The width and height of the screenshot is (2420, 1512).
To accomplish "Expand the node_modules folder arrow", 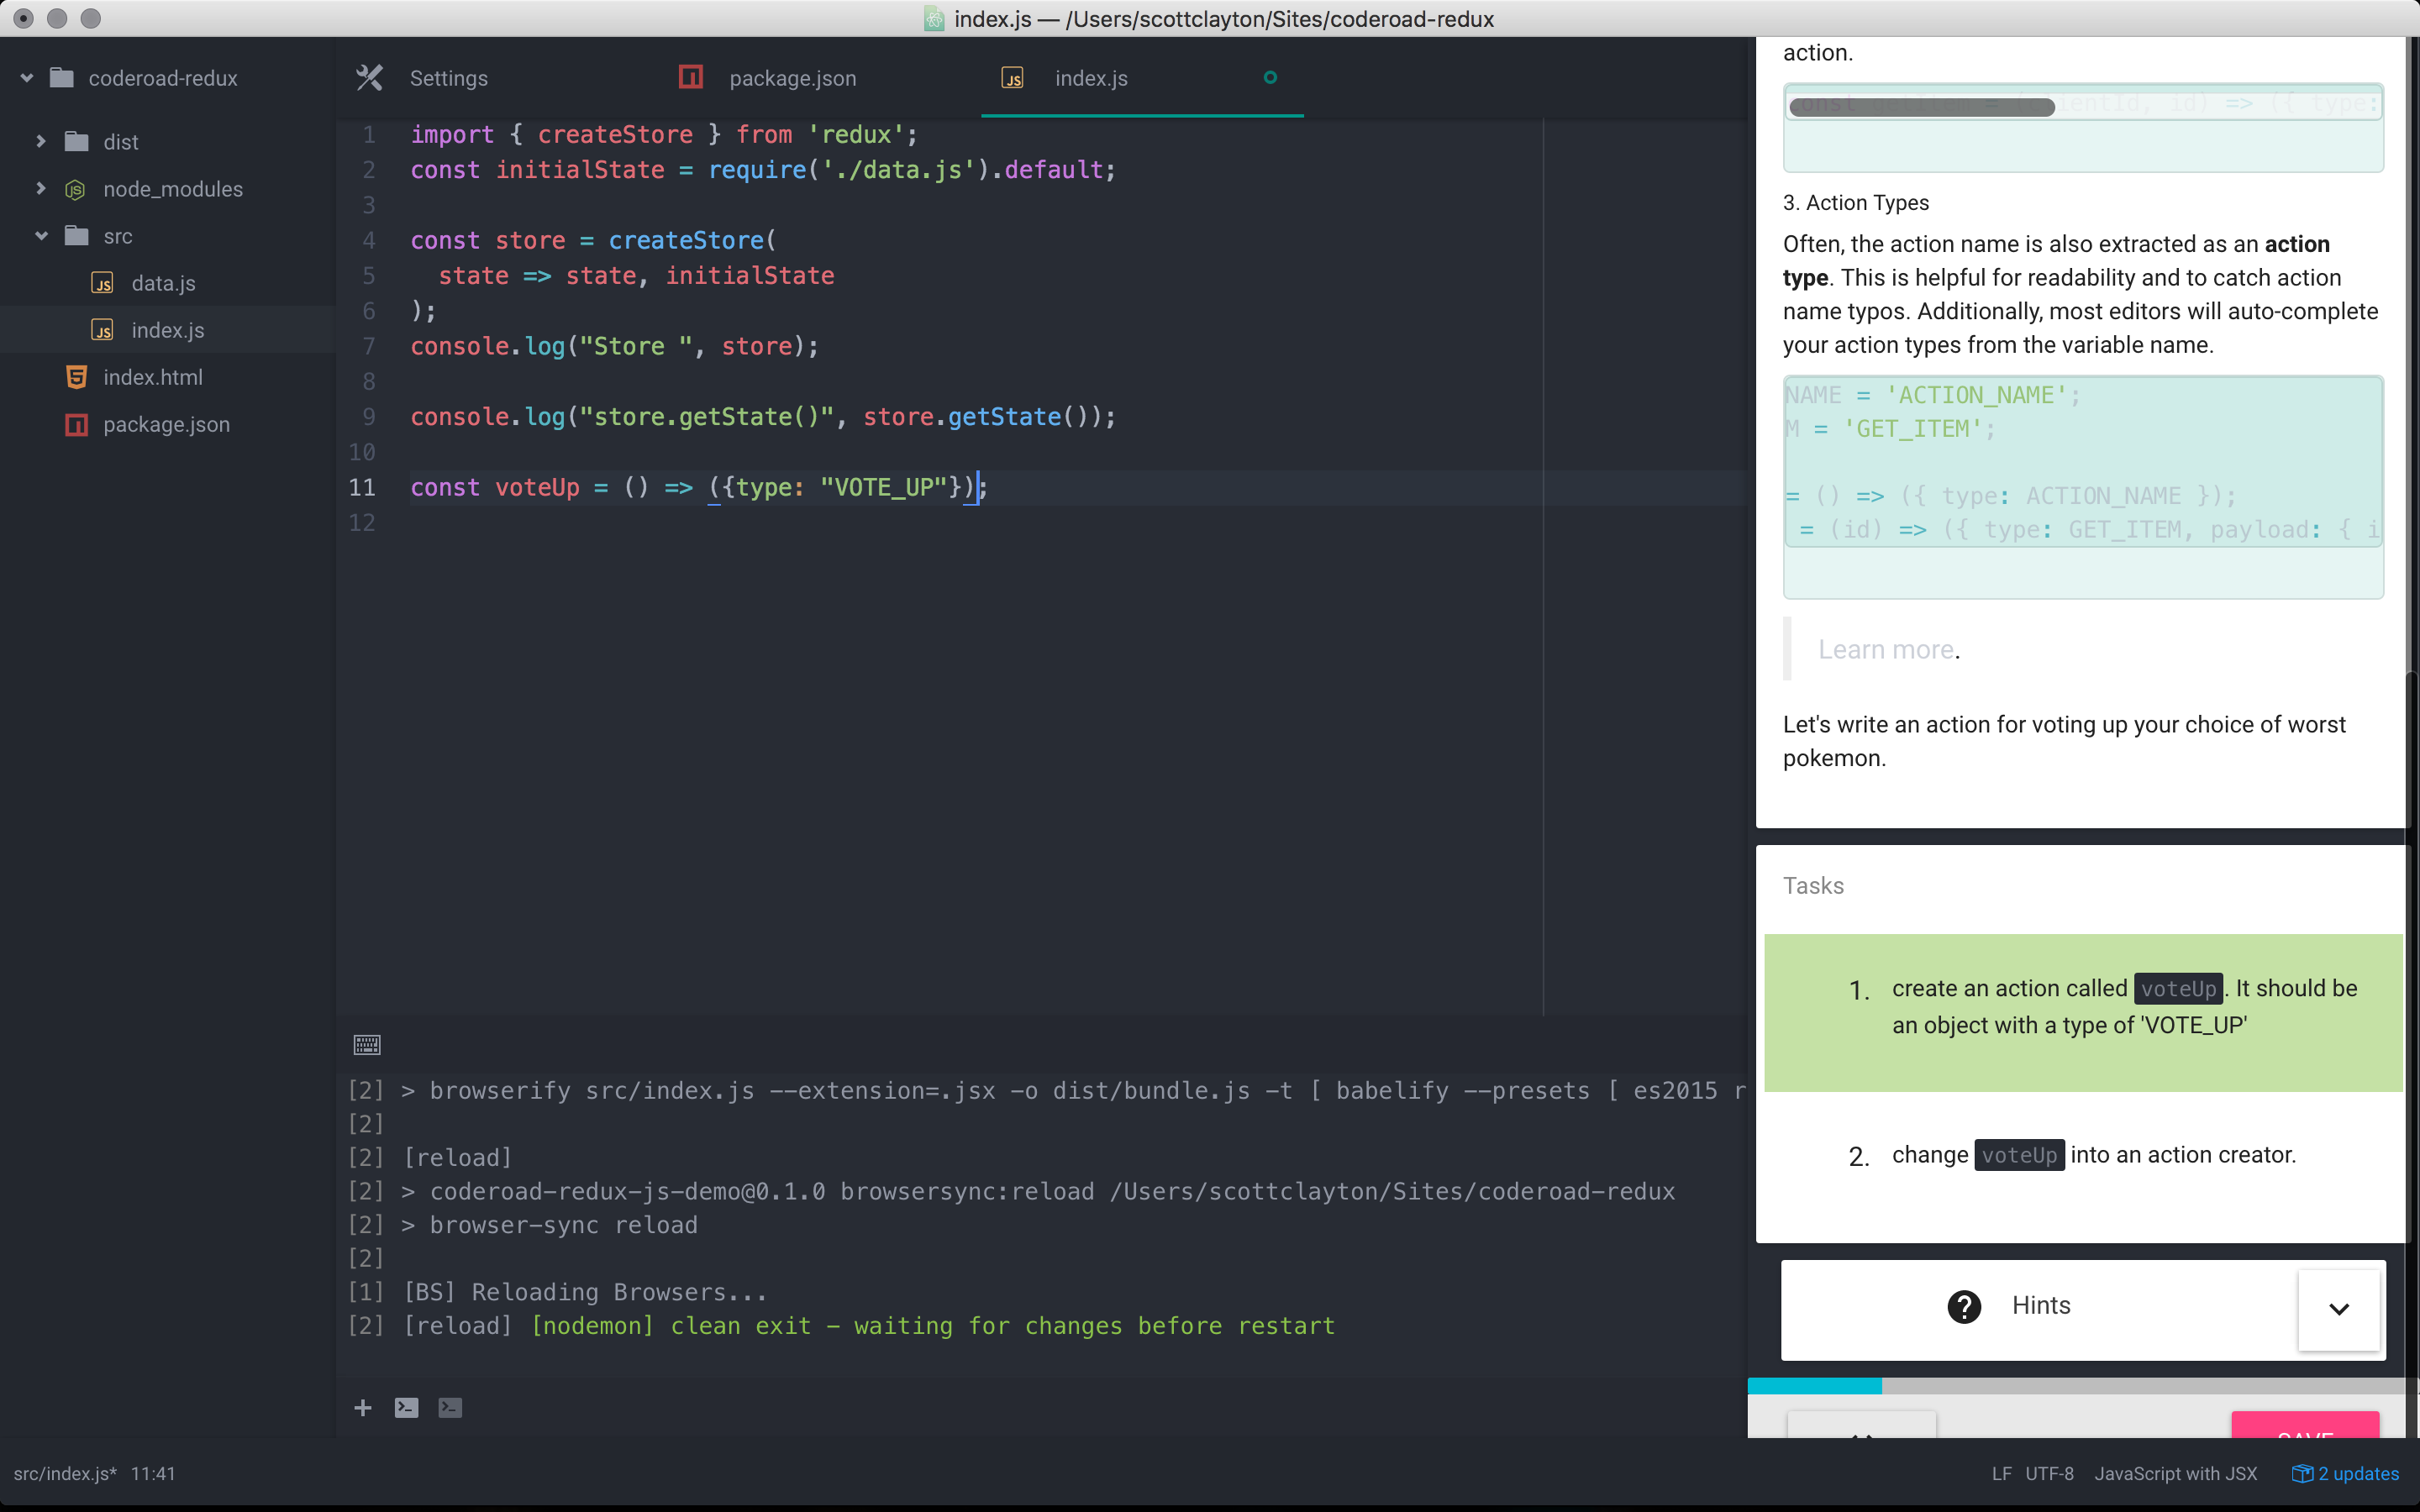I will [x=41, y=188].
